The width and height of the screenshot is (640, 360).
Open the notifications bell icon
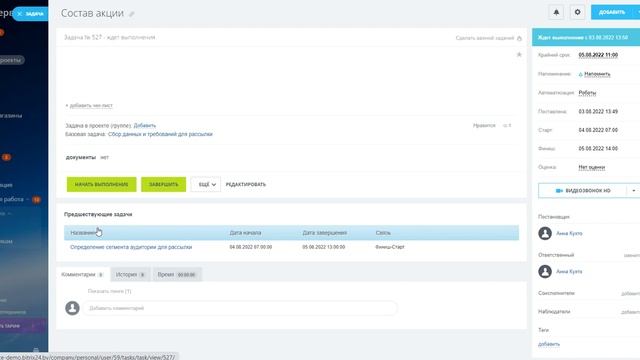tap(556, 12)
